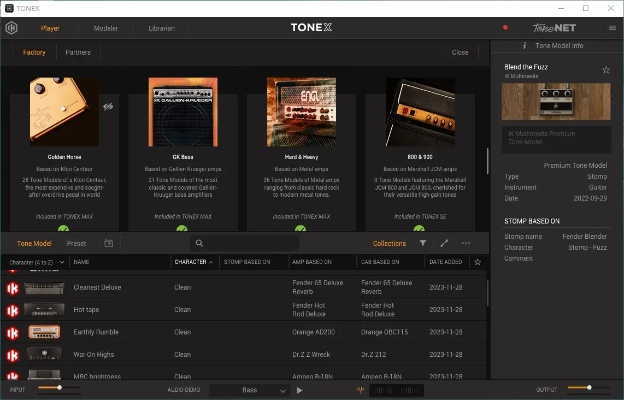Click the Tone Model info icon

[x=525, y=46]
